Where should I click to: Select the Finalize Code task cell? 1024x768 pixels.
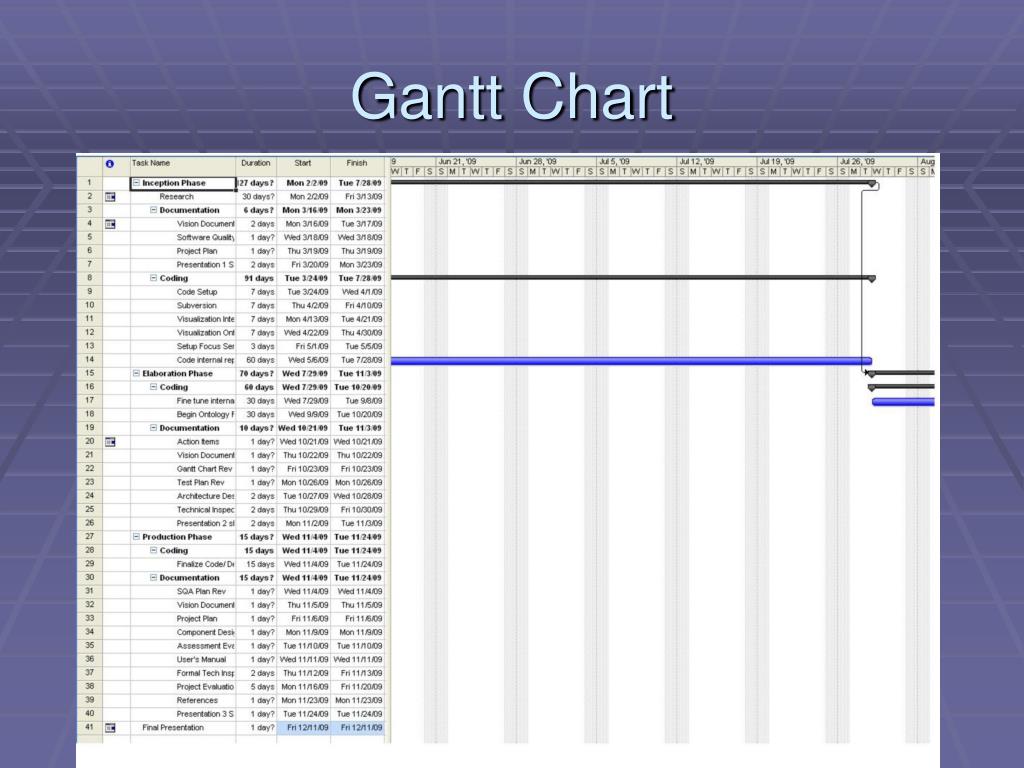coord(183,564)
